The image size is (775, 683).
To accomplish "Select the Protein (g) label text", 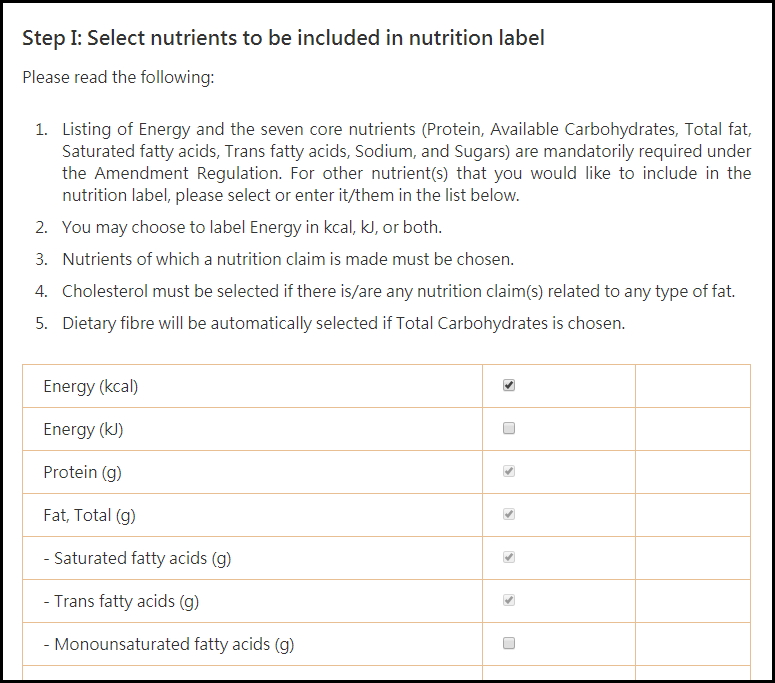I will click(x=82, y=472).
